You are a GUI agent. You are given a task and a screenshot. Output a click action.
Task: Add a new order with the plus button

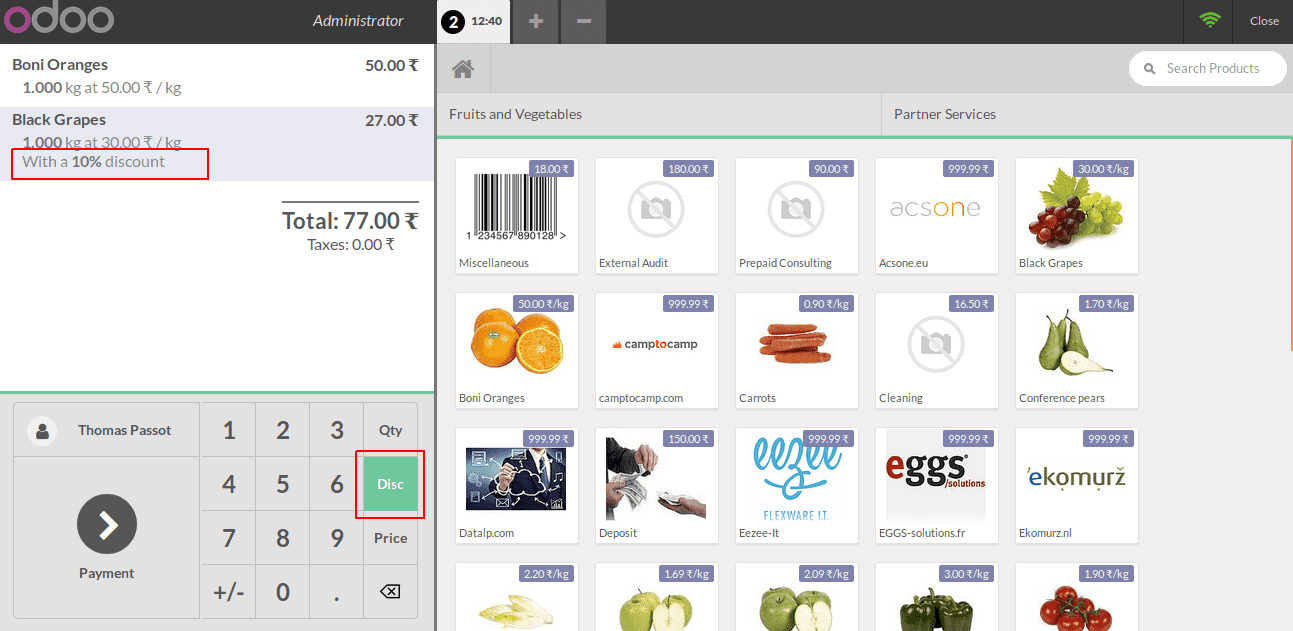click(536, 21)
